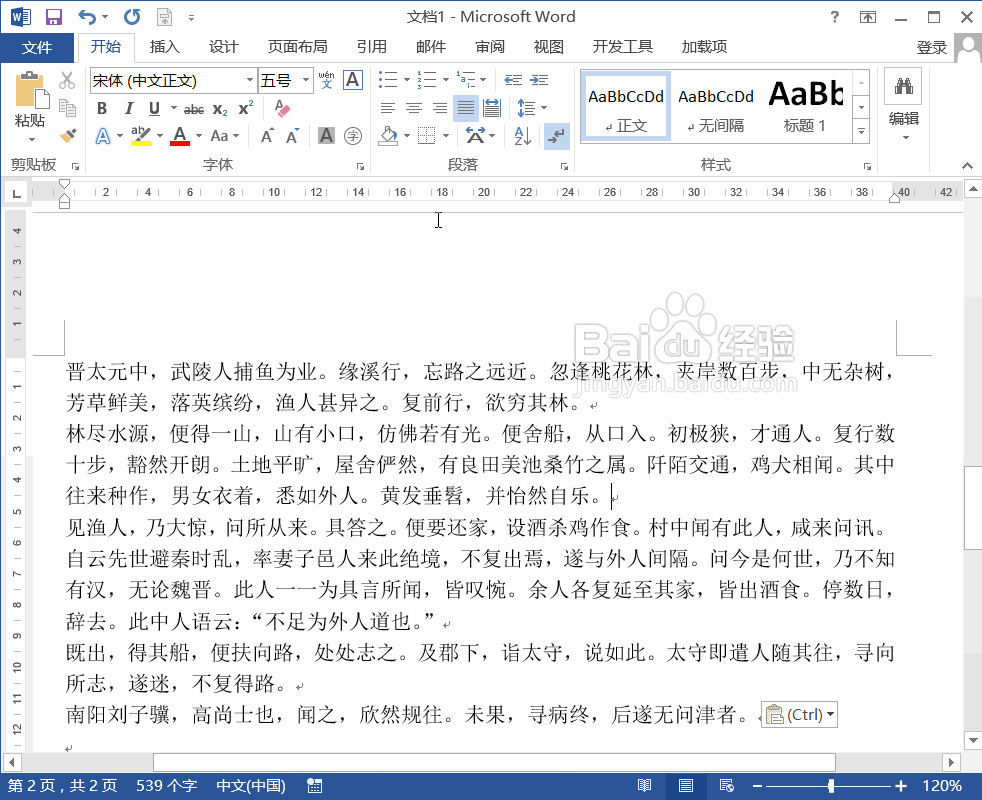
Task: Click the zoom slider handle
Action: (831, 786)
